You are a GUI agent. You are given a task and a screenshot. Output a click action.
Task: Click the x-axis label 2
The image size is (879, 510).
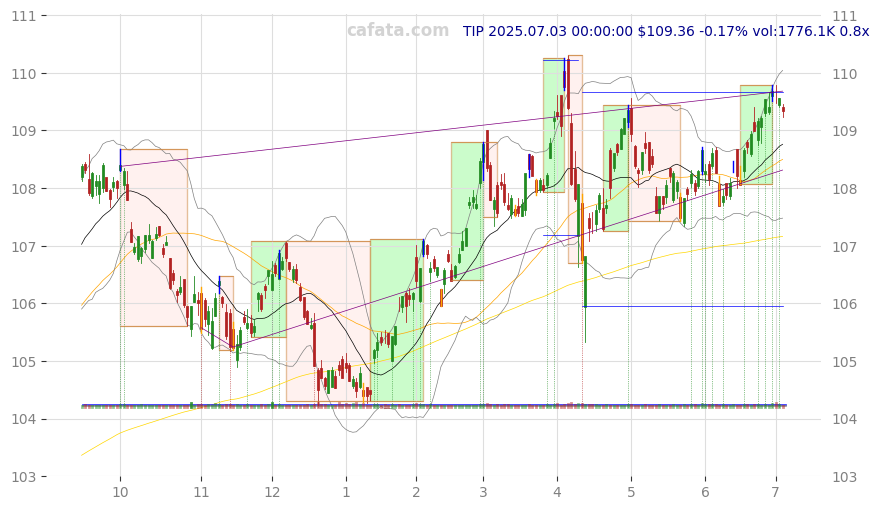point(416,493)
